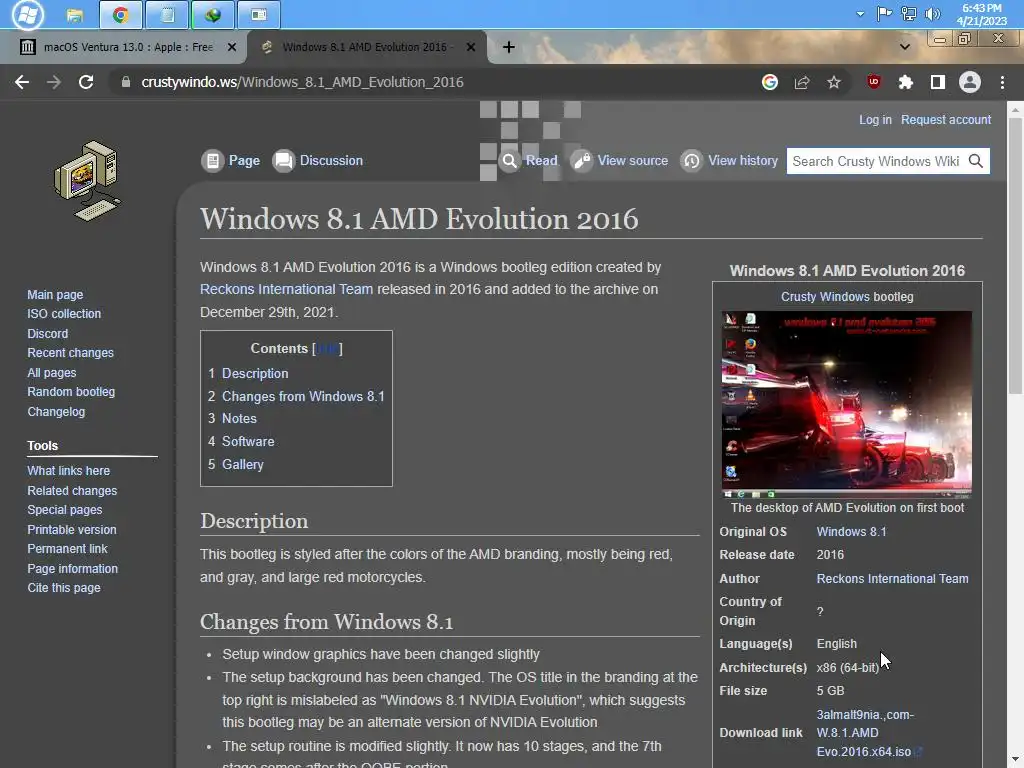Open the Page tab
Viewport: 1024px width, 768px height.
(x=231, y=161)
